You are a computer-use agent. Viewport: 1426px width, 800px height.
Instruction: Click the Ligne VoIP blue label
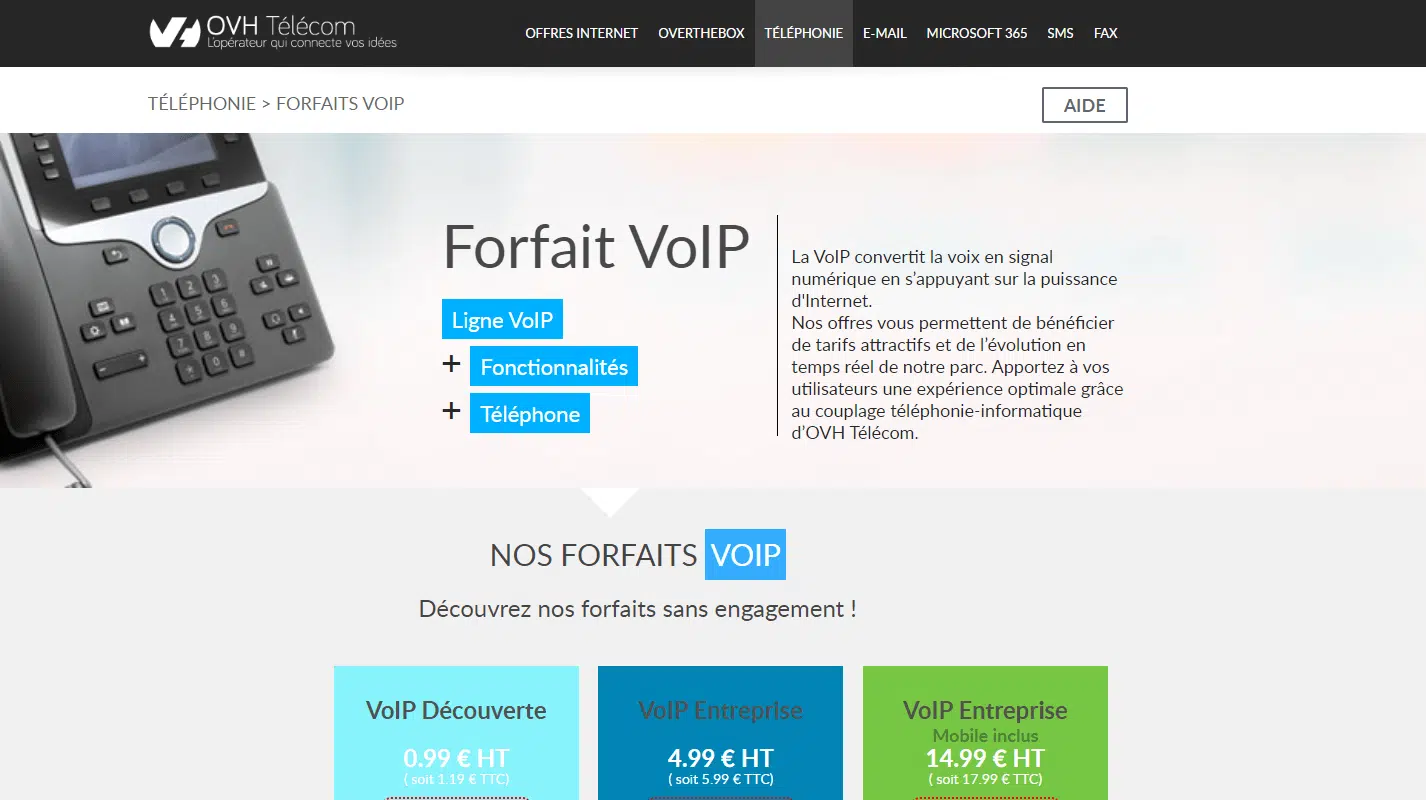point(502,320)
